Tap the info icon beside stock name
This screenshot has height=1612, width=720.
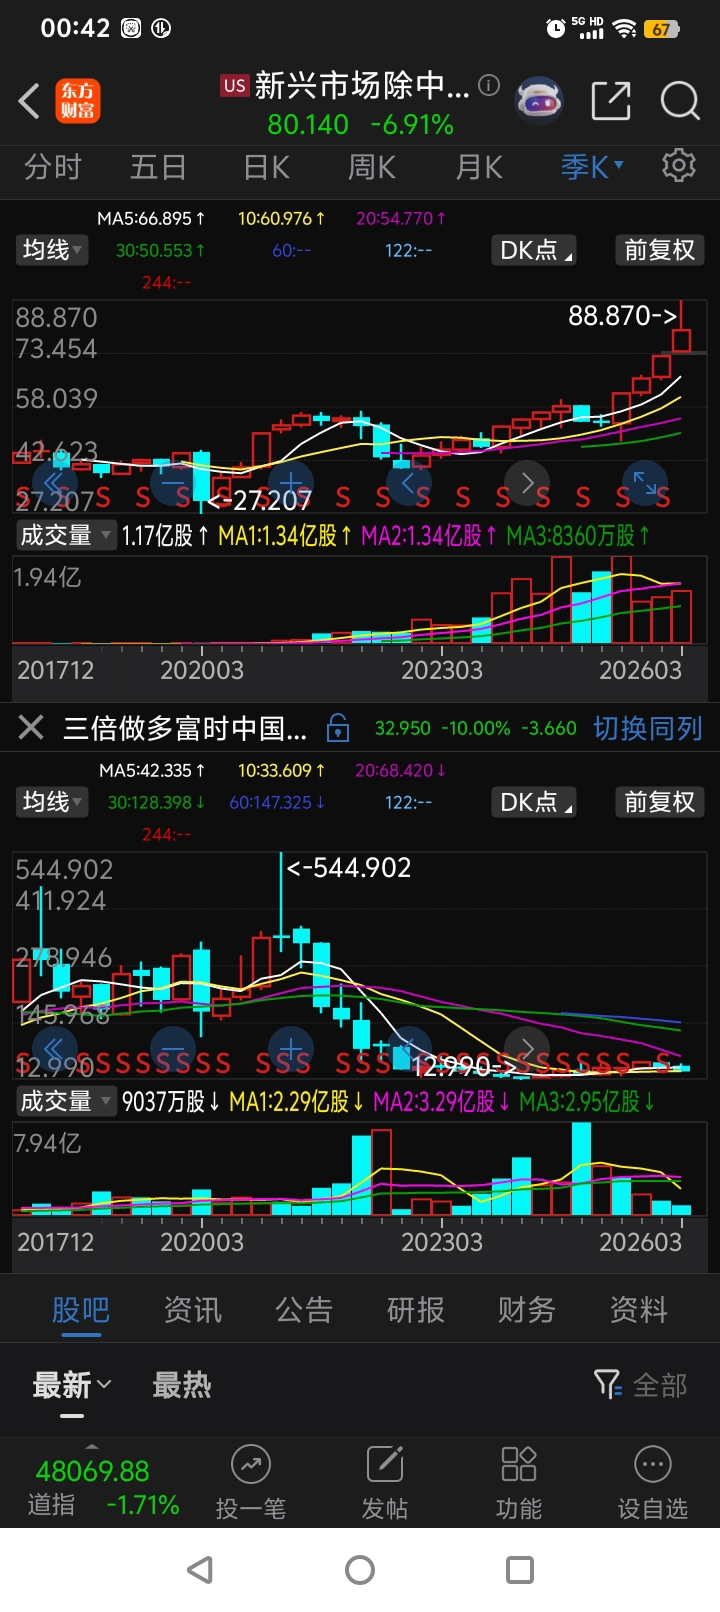(x=488, y=86)
